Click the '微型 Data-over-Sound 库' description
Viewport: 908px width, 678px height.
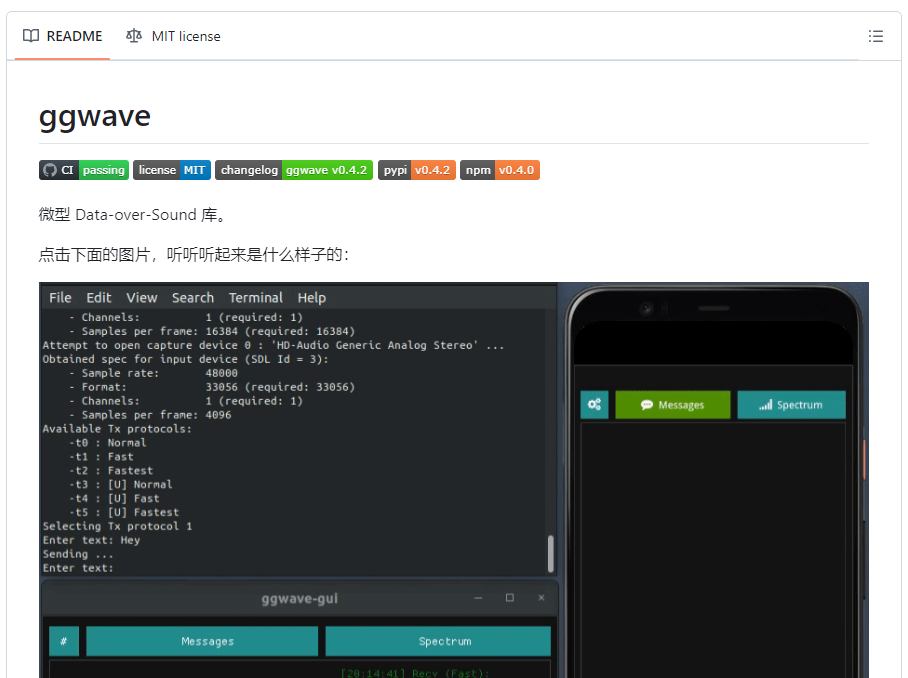pyautogui.click(x=133, y=215)
